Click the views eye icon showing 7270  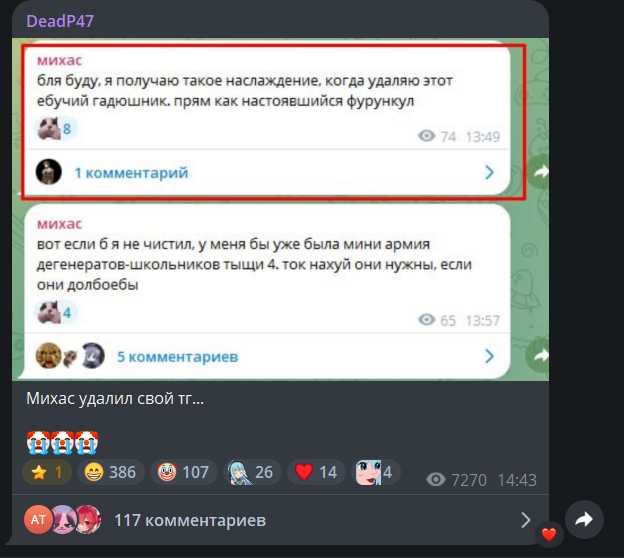coord(436,480)
